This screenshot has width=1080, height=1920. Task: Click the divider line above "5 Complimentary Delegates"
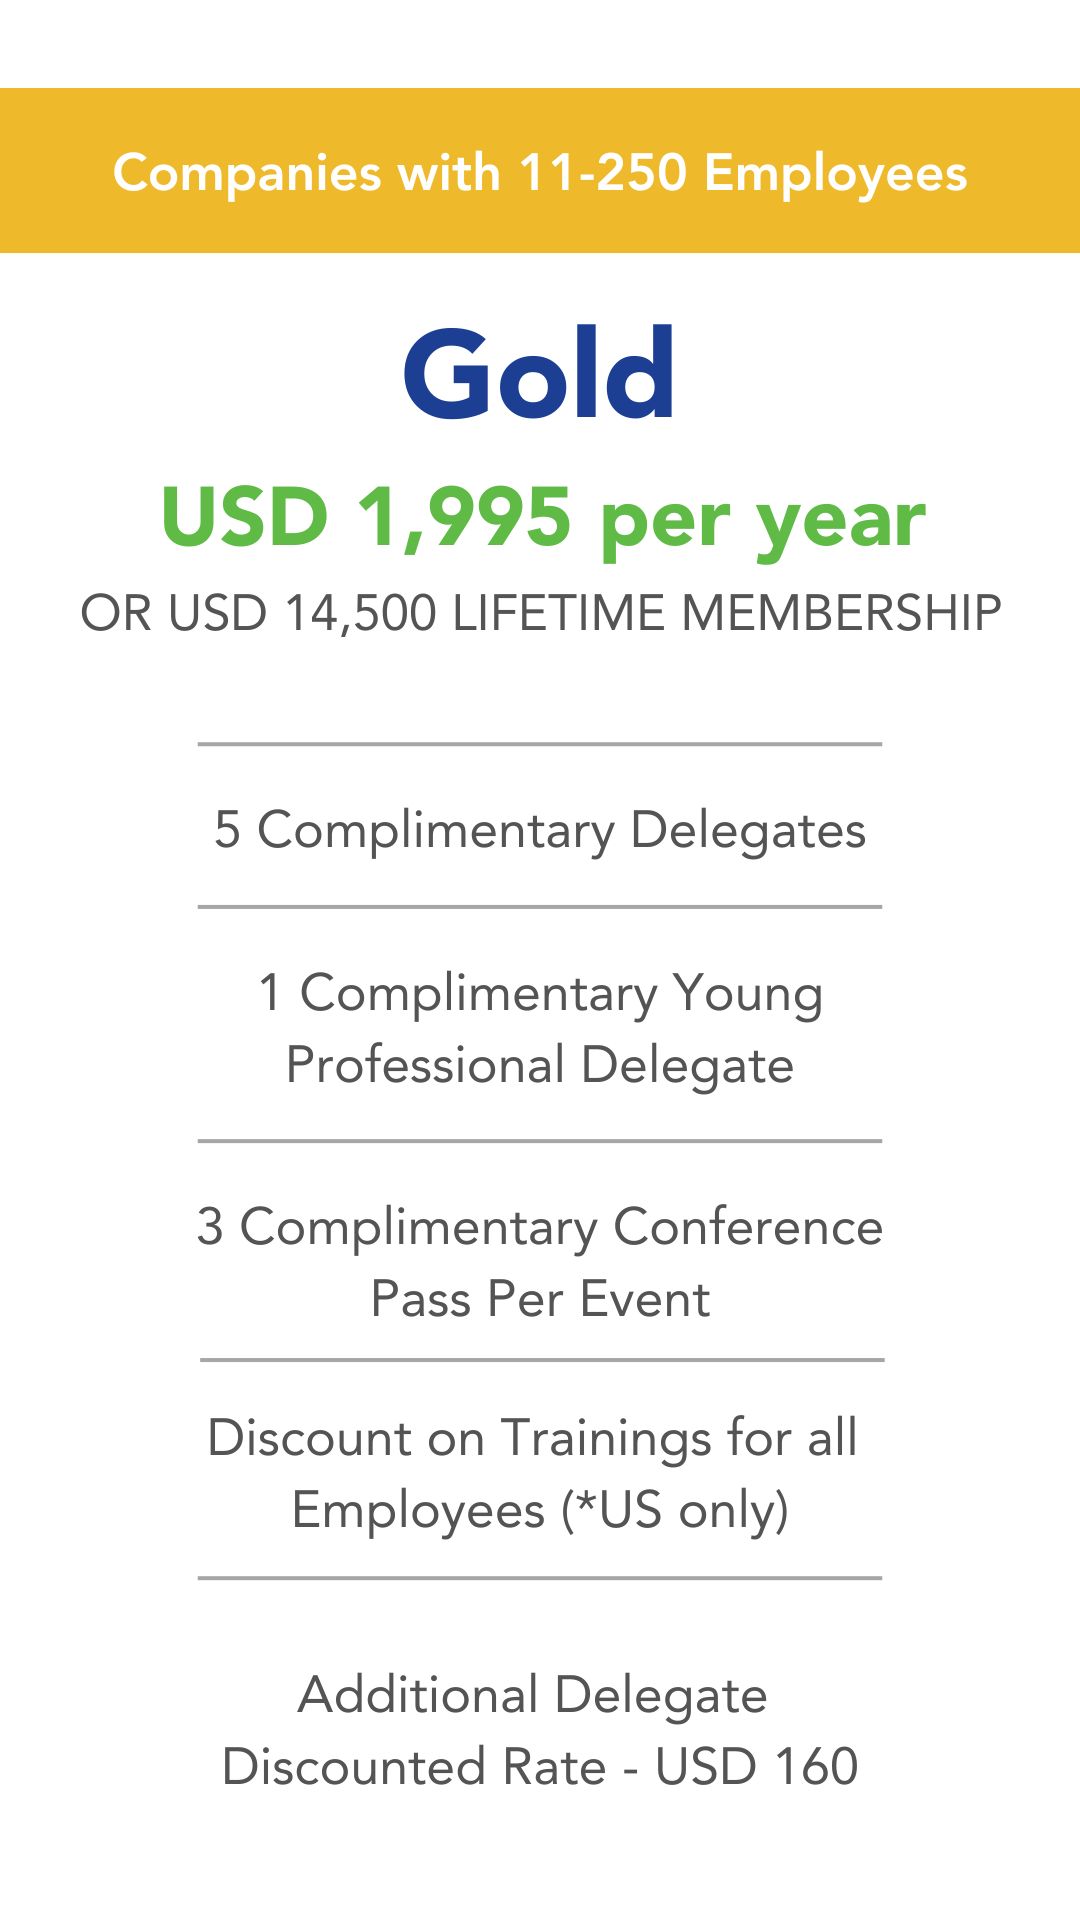540,744
